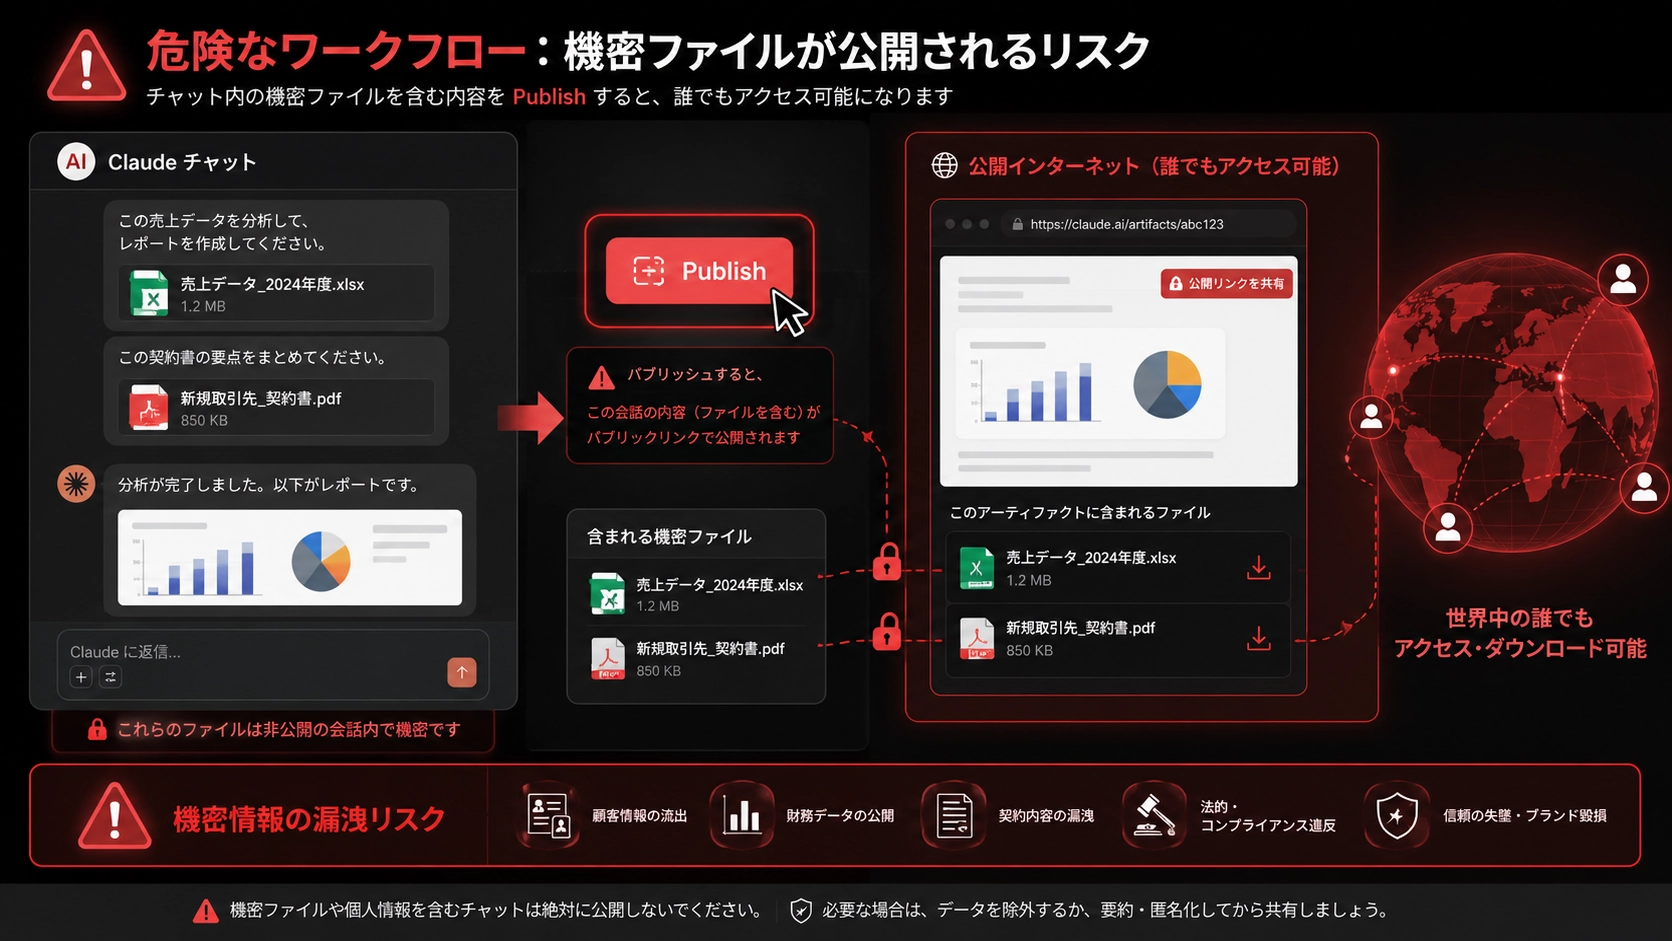
Task: Click the 顧客情報の流出 contact card icon
Action: coord(548,815)
